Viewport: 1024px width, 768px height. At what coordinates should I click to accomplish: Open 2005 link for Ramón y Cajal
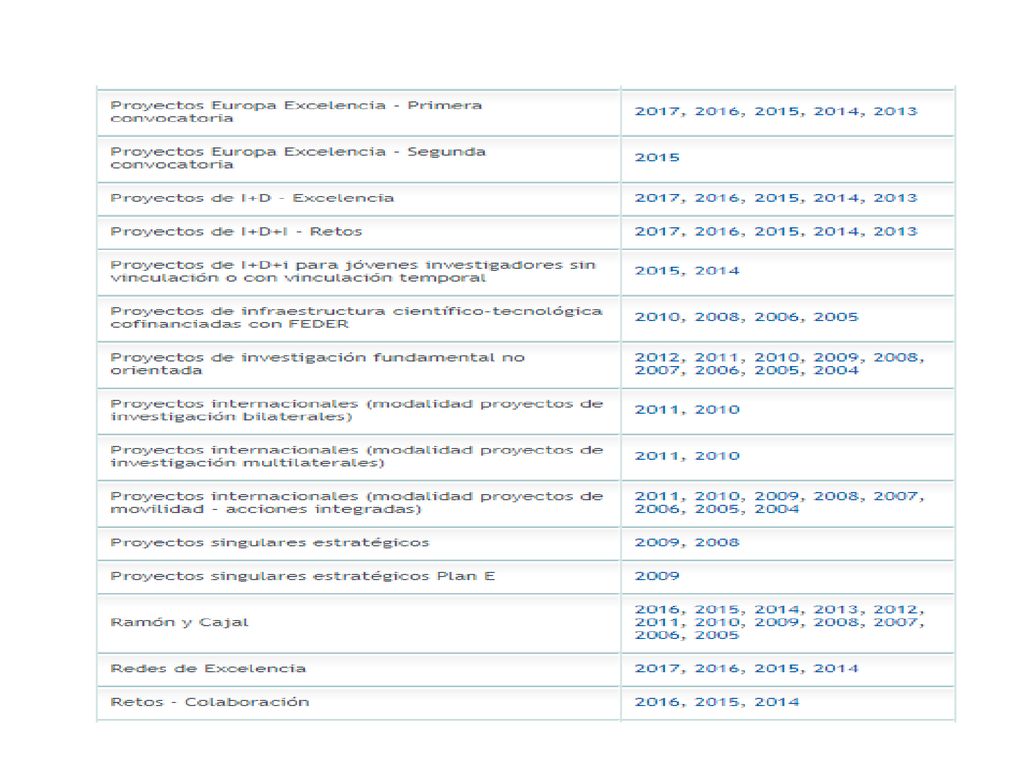[x=717, y=635]
